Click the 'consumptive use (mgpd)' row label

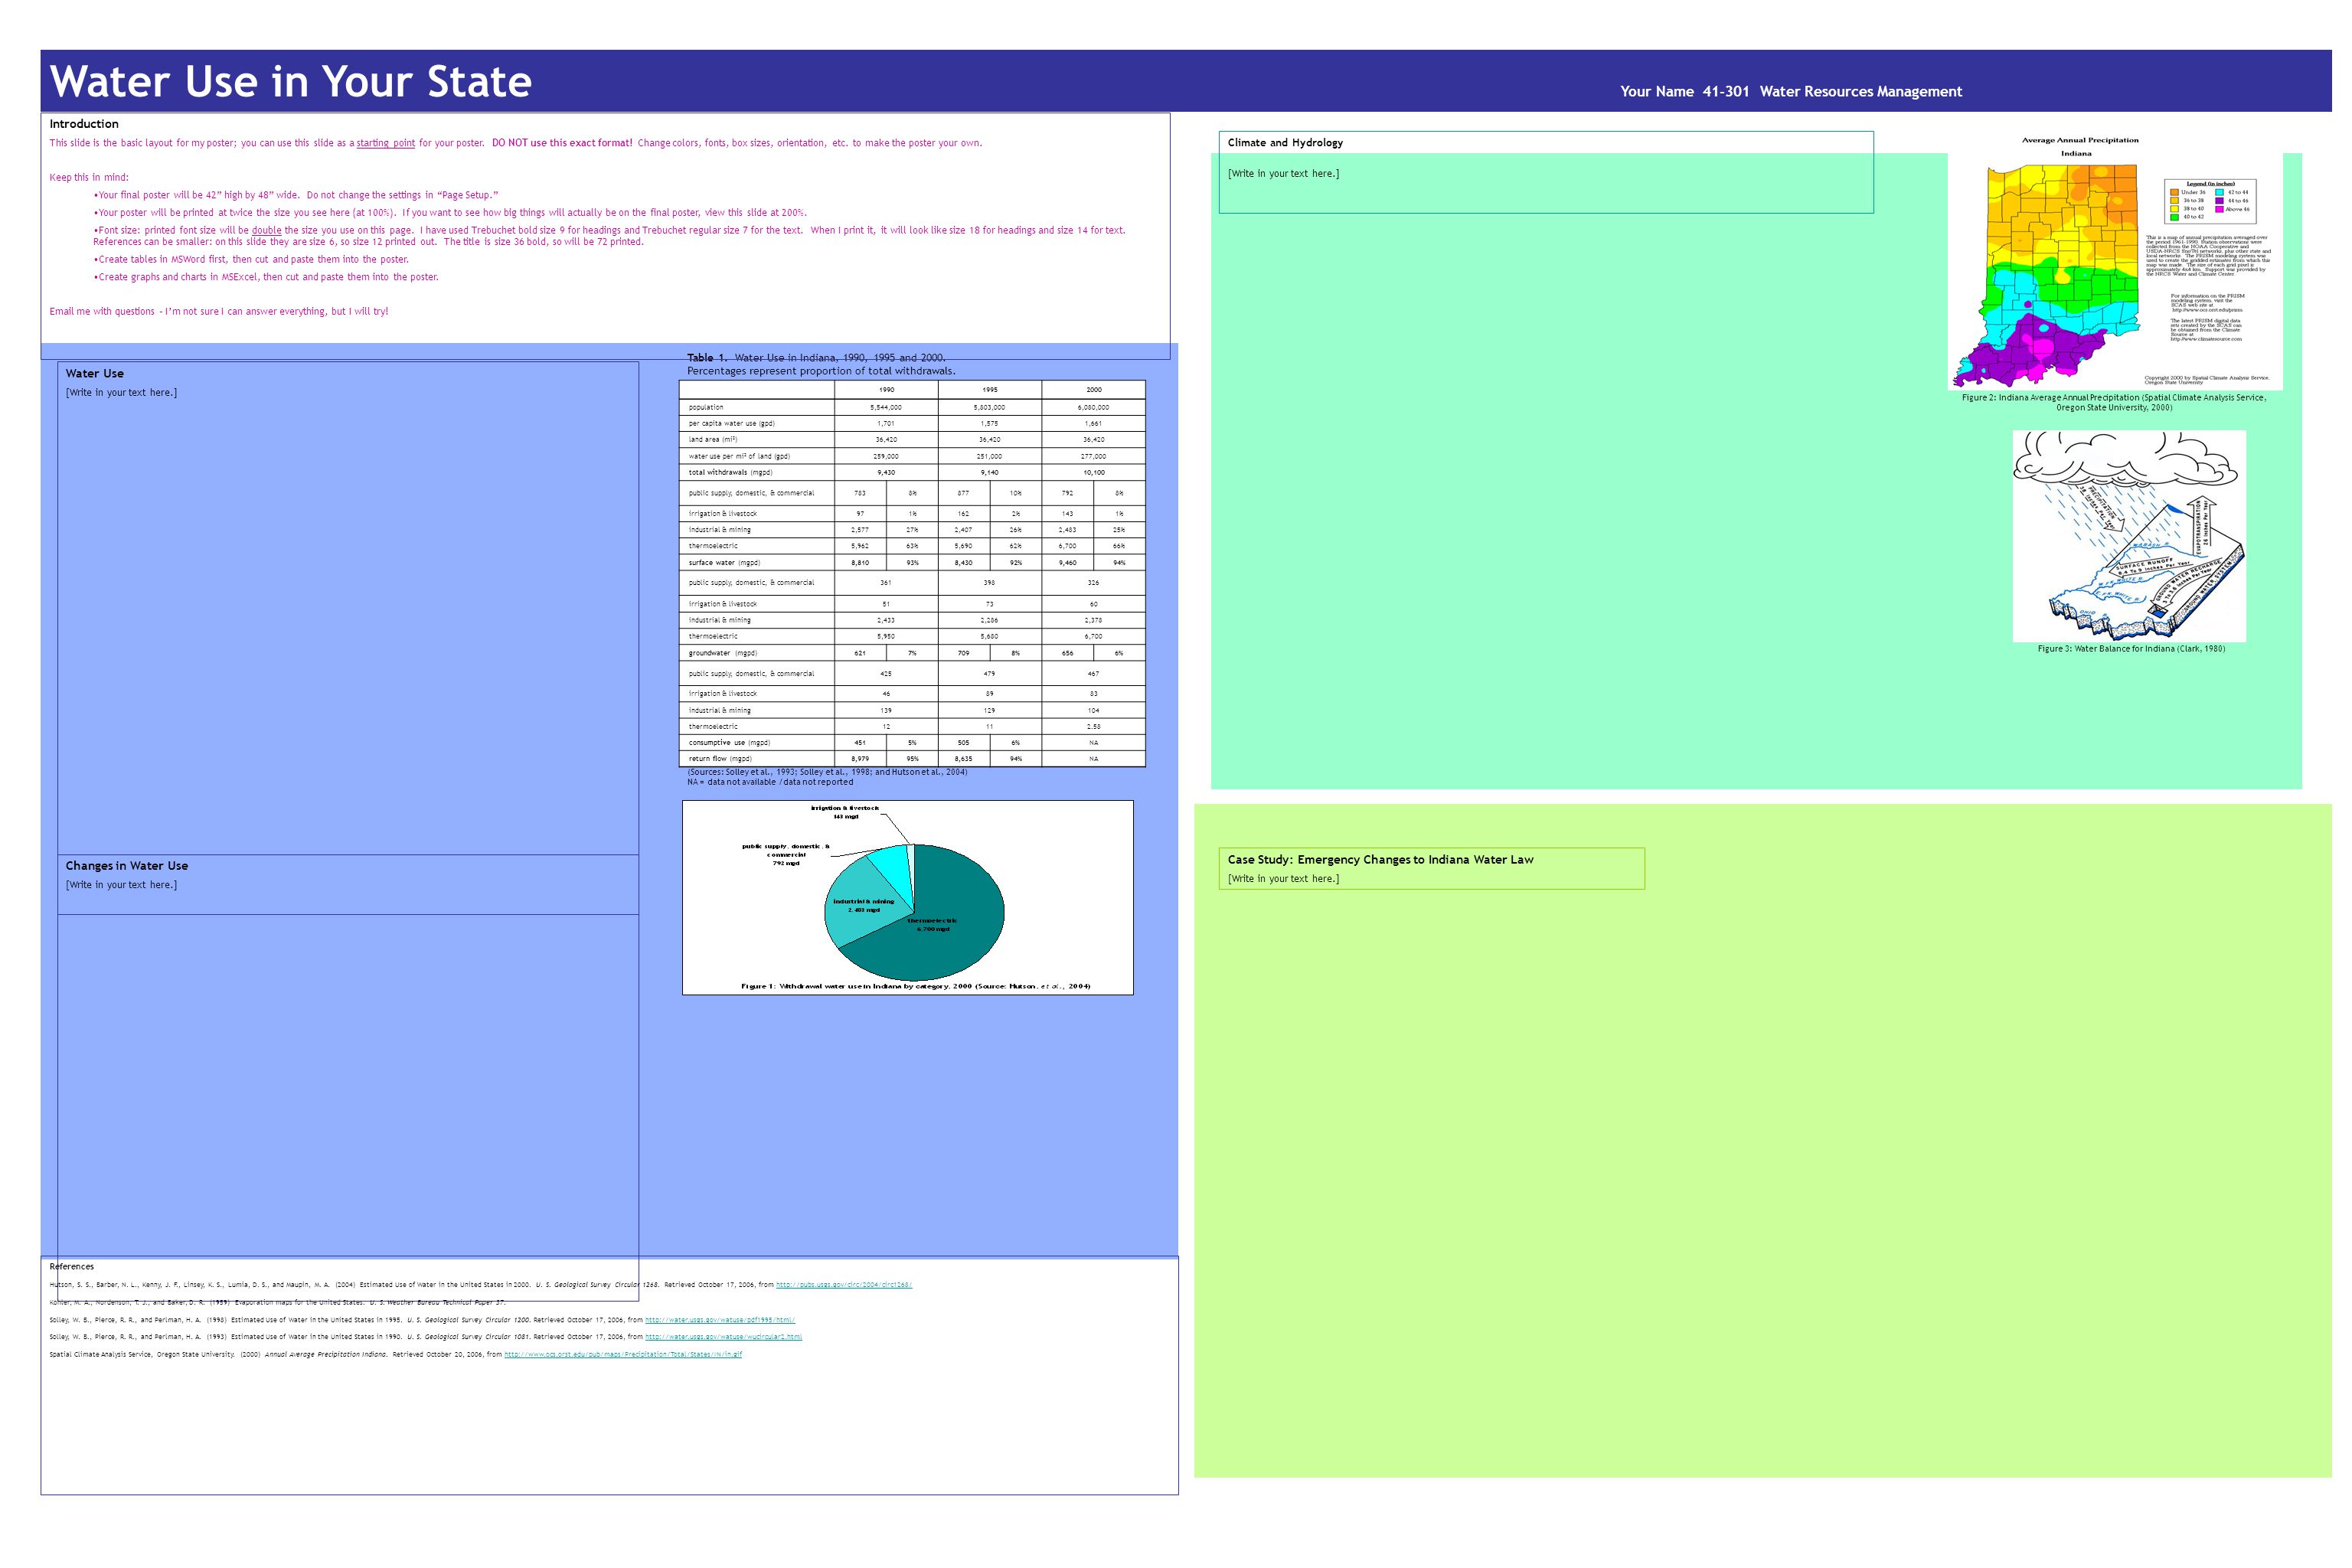(730, 743)
